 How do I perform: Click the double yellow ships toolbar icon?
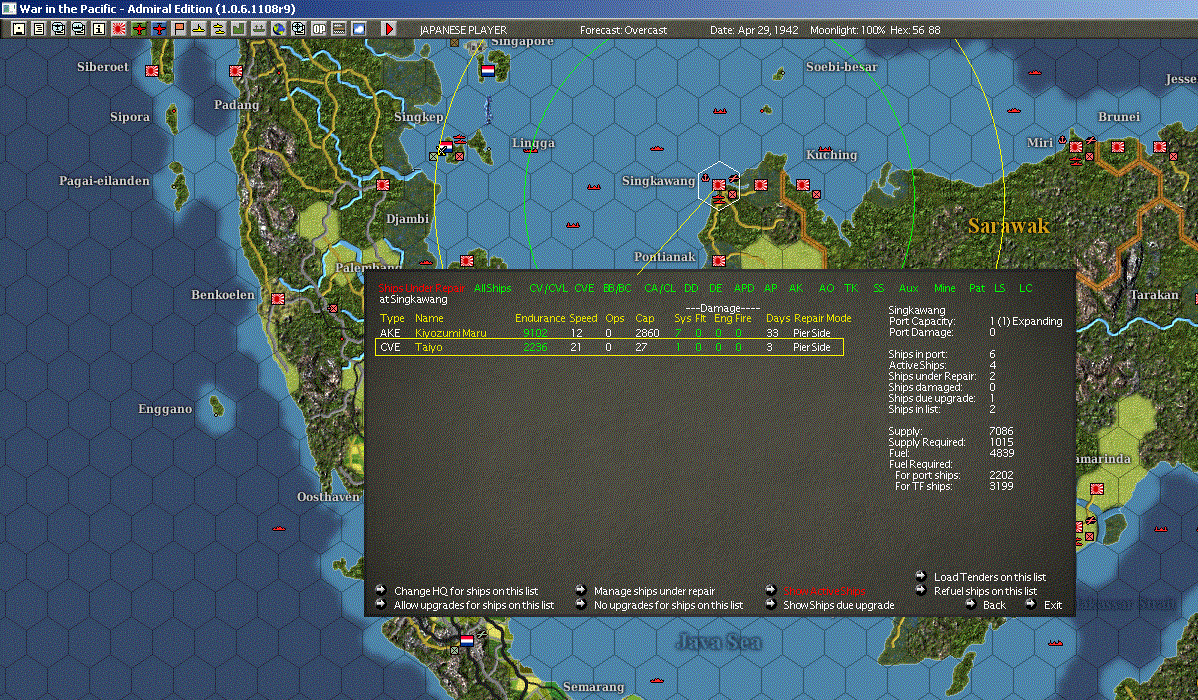tap(219, 29)
